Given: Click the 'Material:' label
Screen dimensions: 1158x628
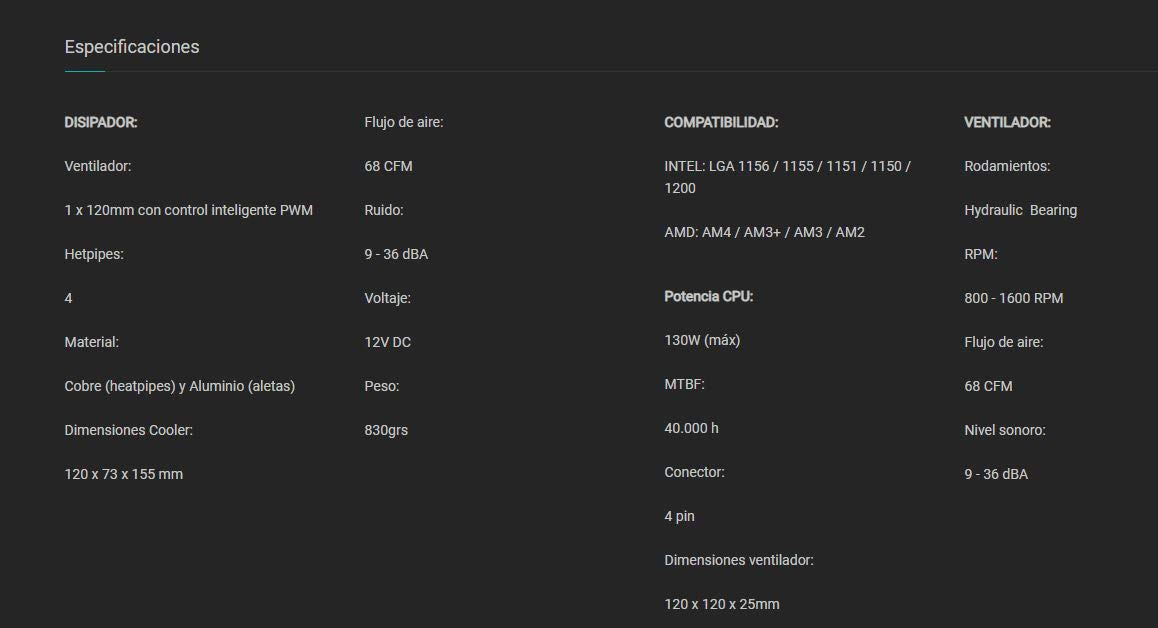Looking at the screenshot, I should coord(92,342).
